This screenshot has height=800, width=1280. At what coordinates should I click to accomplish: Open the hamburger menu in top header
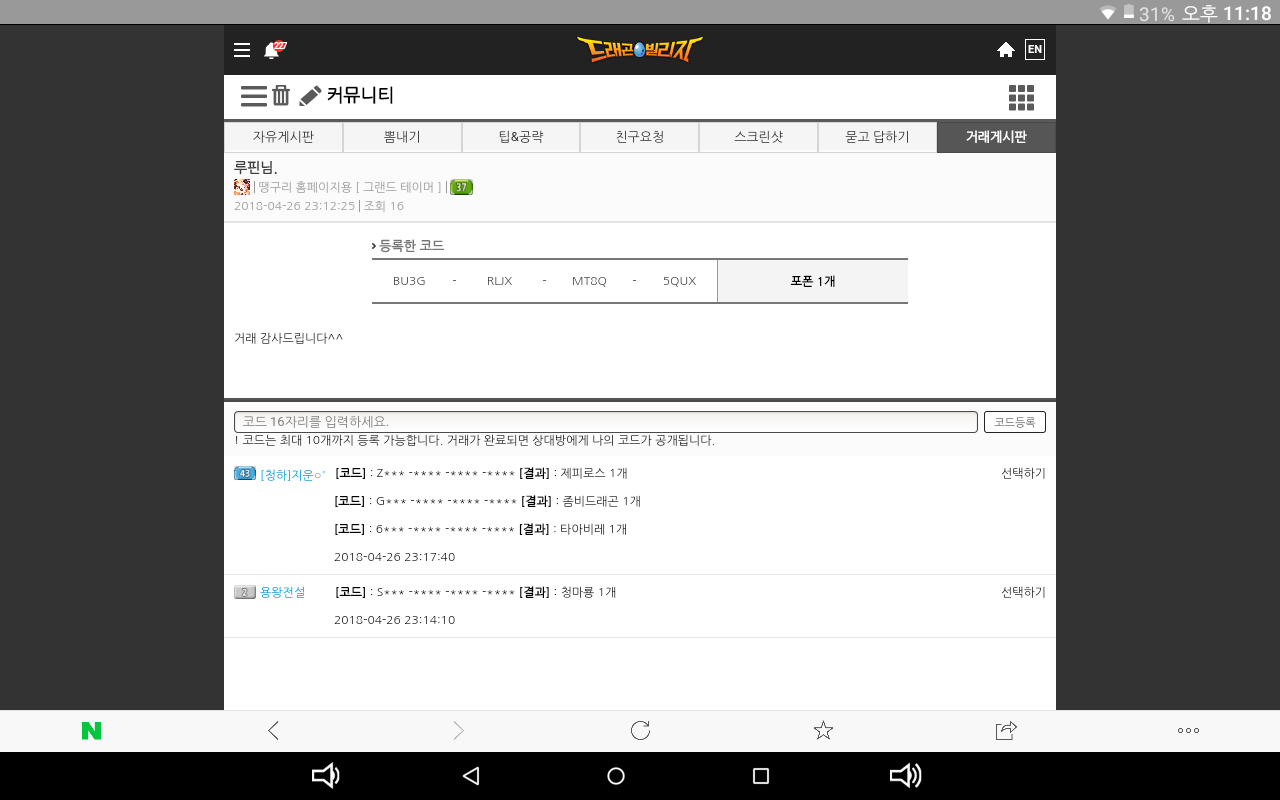(241, 50)
